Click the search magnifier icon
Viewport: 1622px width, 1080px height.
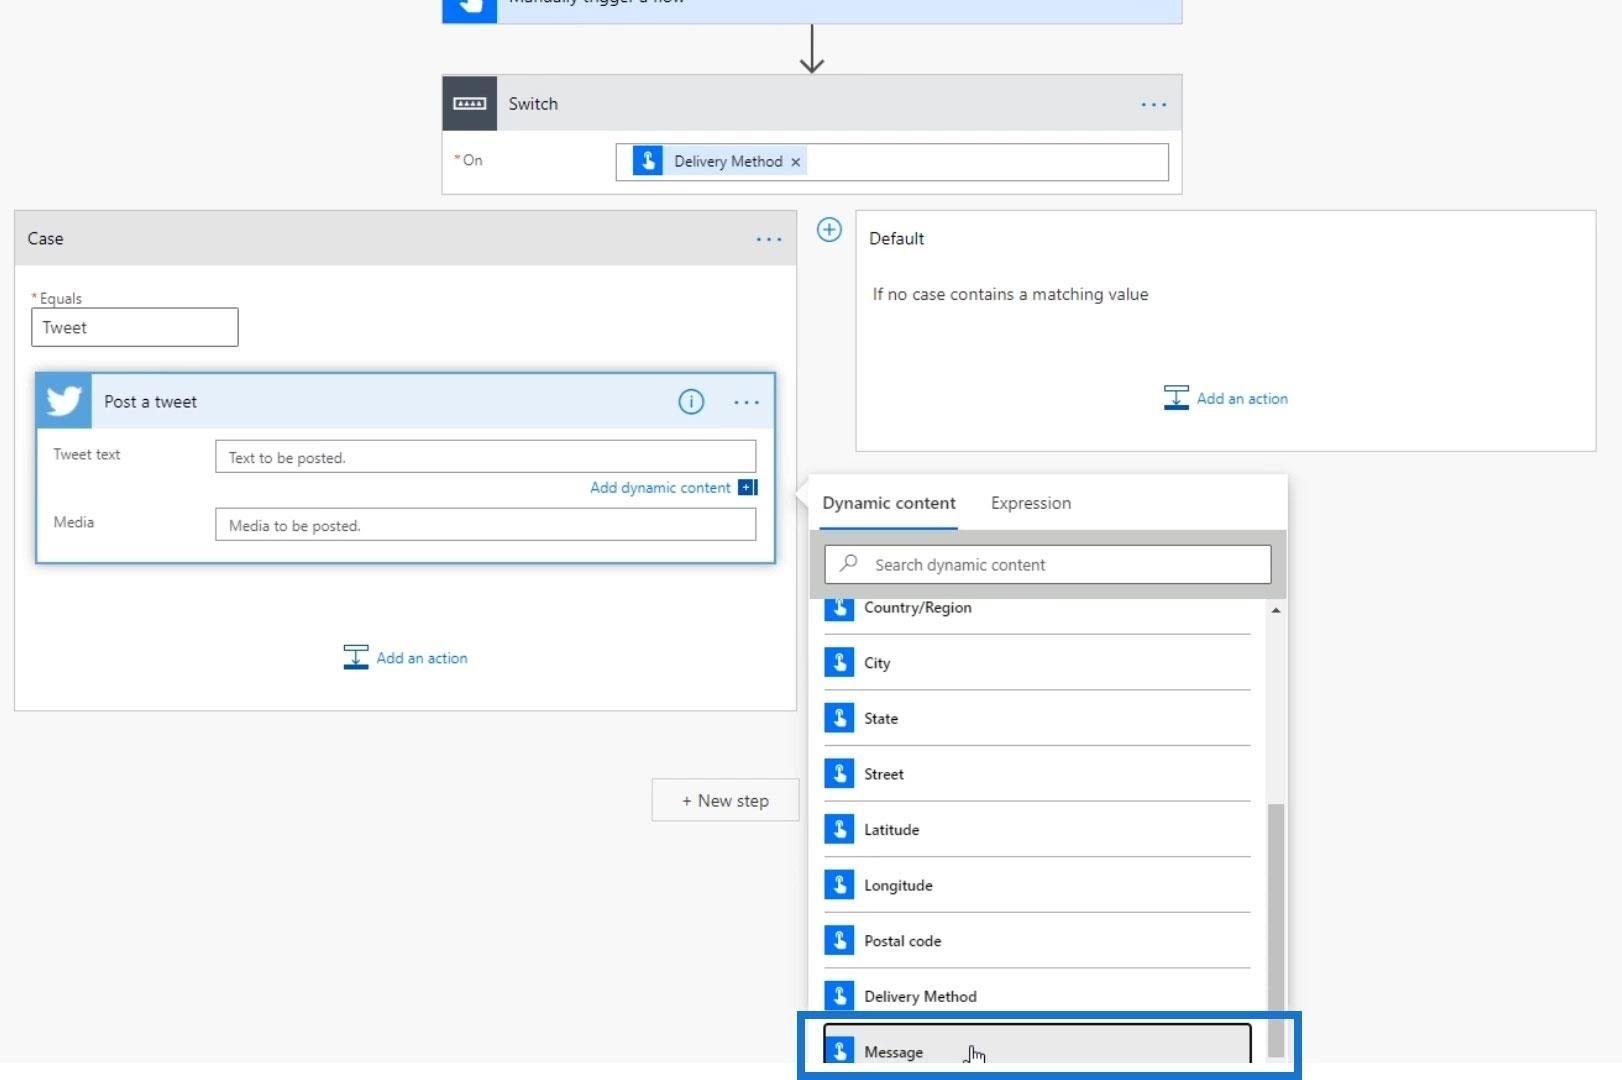[848, 563]
